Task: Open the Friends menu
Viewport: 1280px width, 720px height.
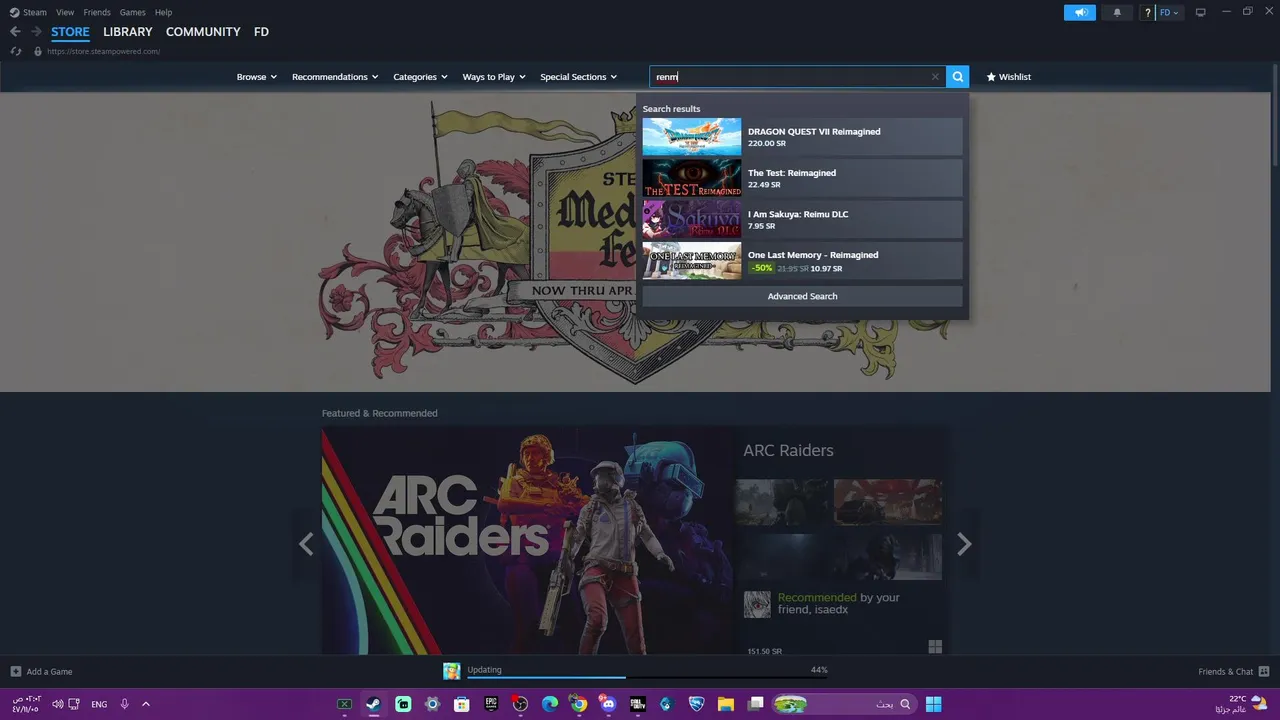Action: click(97, 12)
